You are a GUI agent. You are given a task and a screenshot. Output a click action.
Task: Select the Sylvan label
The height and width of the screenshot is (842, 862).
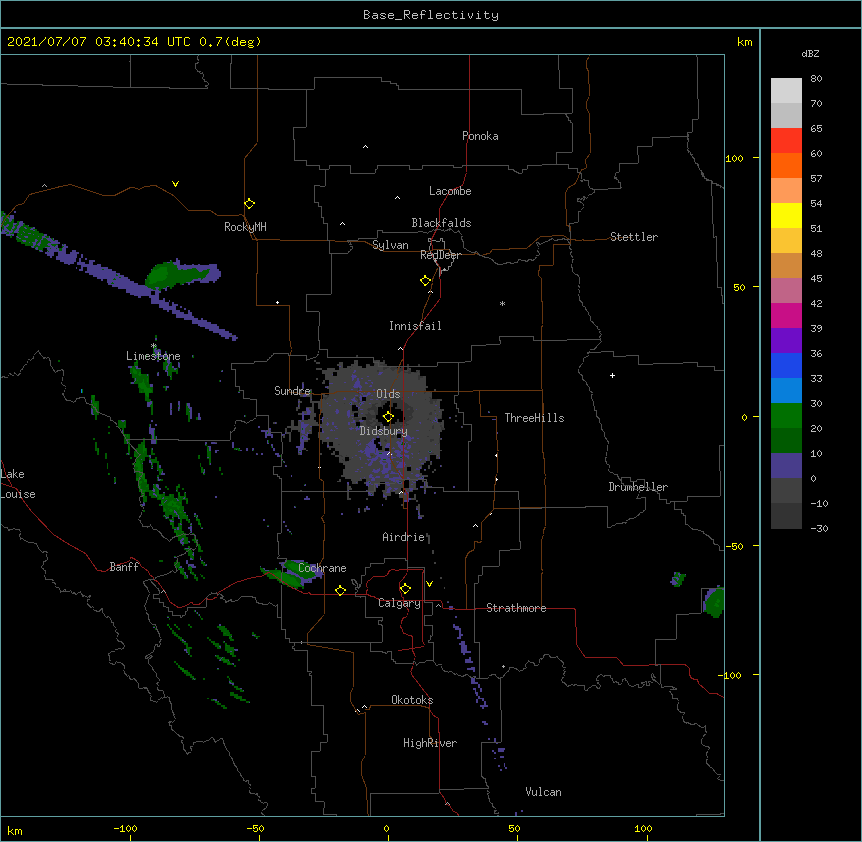tap(390, 245)
